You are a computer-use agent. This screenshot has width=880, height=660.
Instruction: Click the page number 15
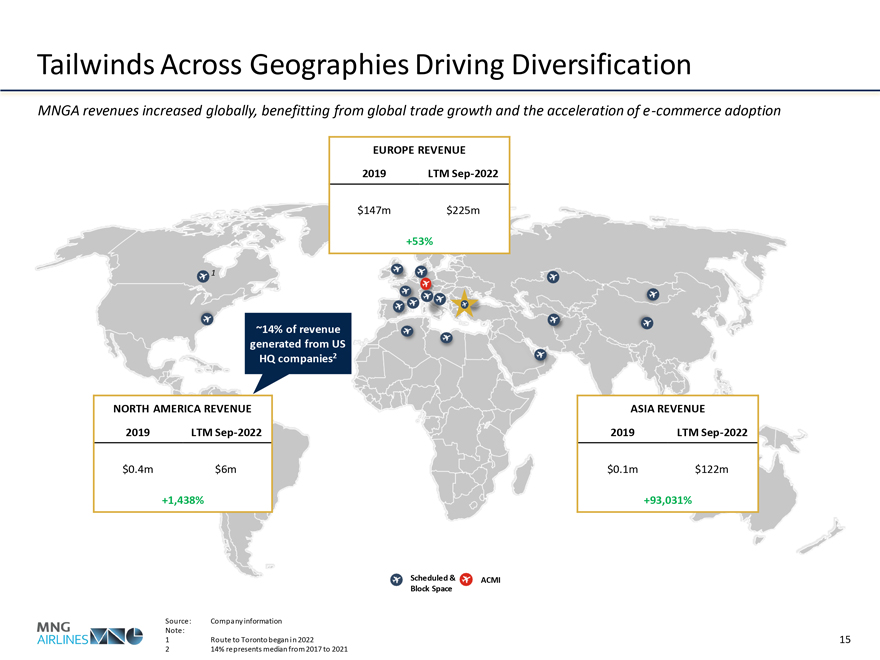click(845, 639)
